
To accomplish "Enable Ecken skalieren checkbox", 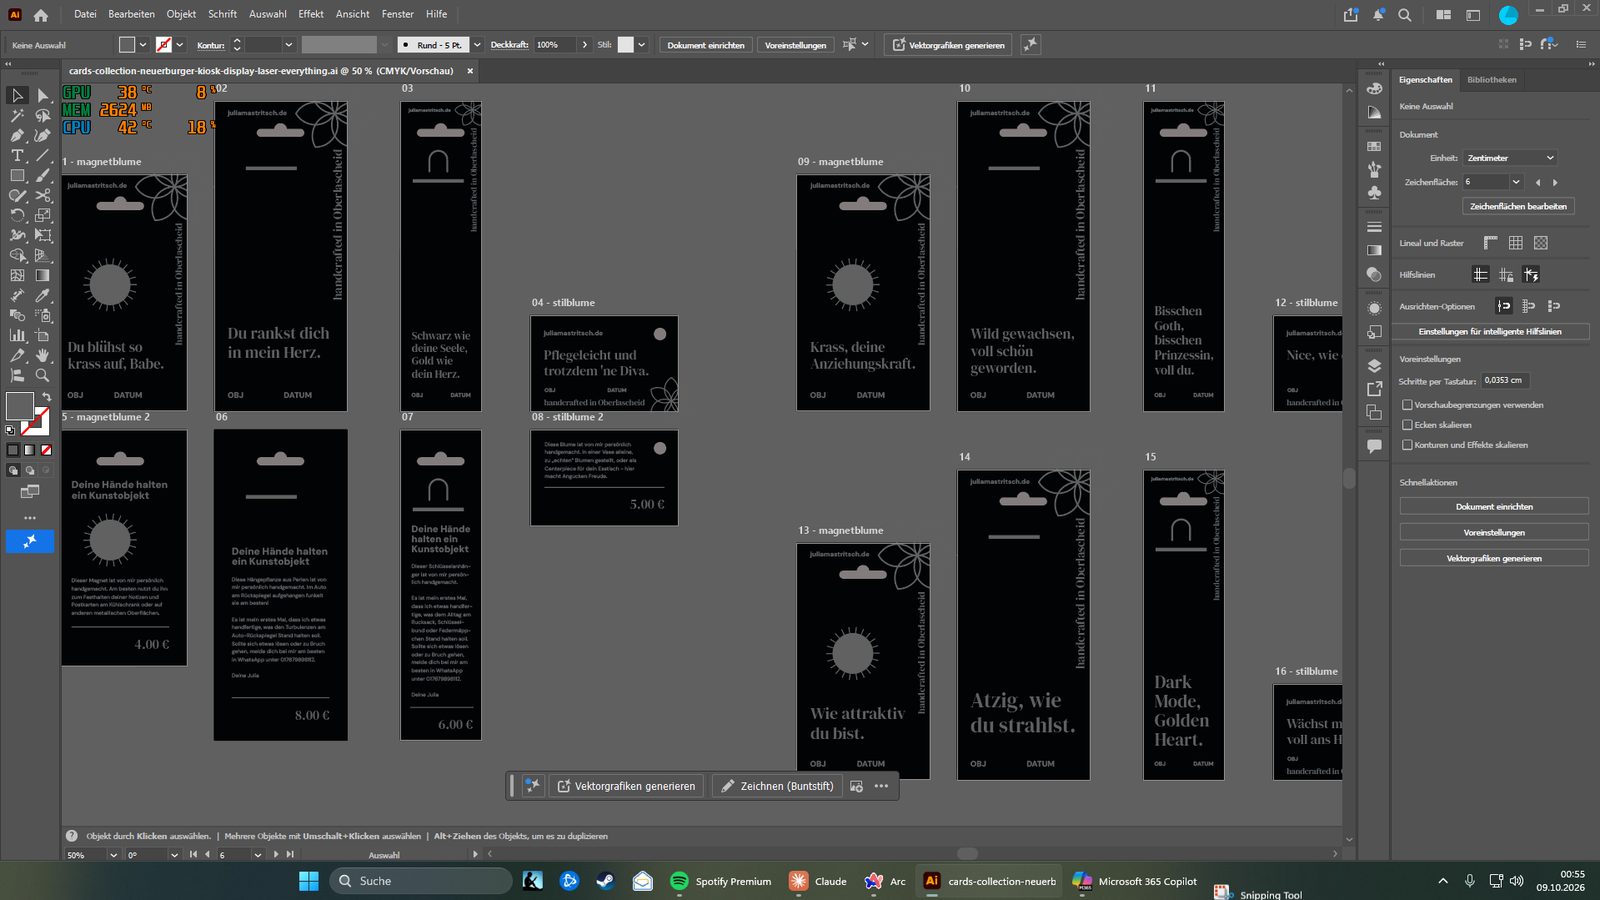I will coord(1407,425).
